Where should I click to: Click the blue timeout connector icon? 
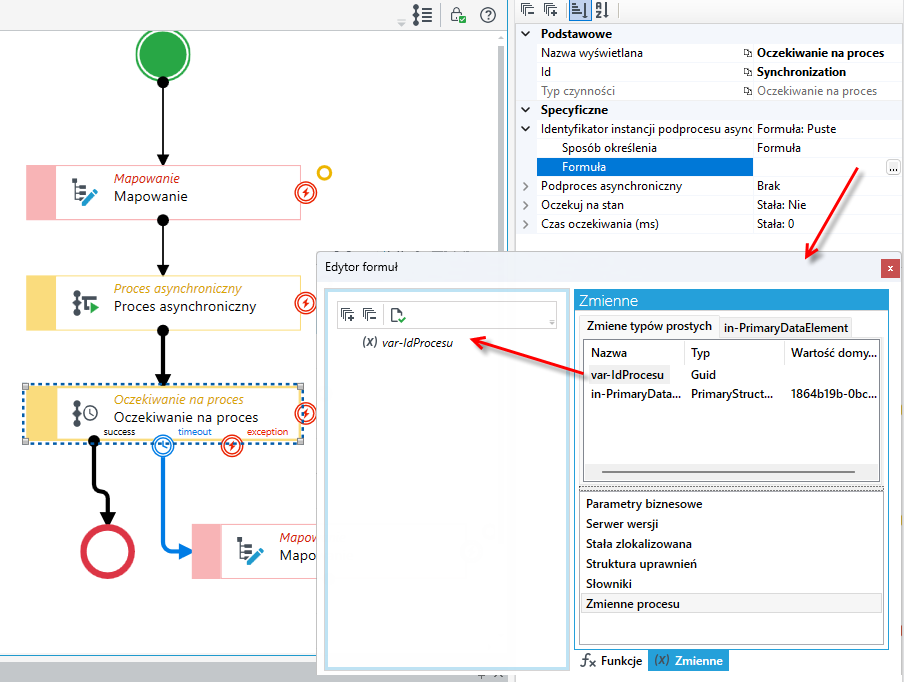coord(163,446)
